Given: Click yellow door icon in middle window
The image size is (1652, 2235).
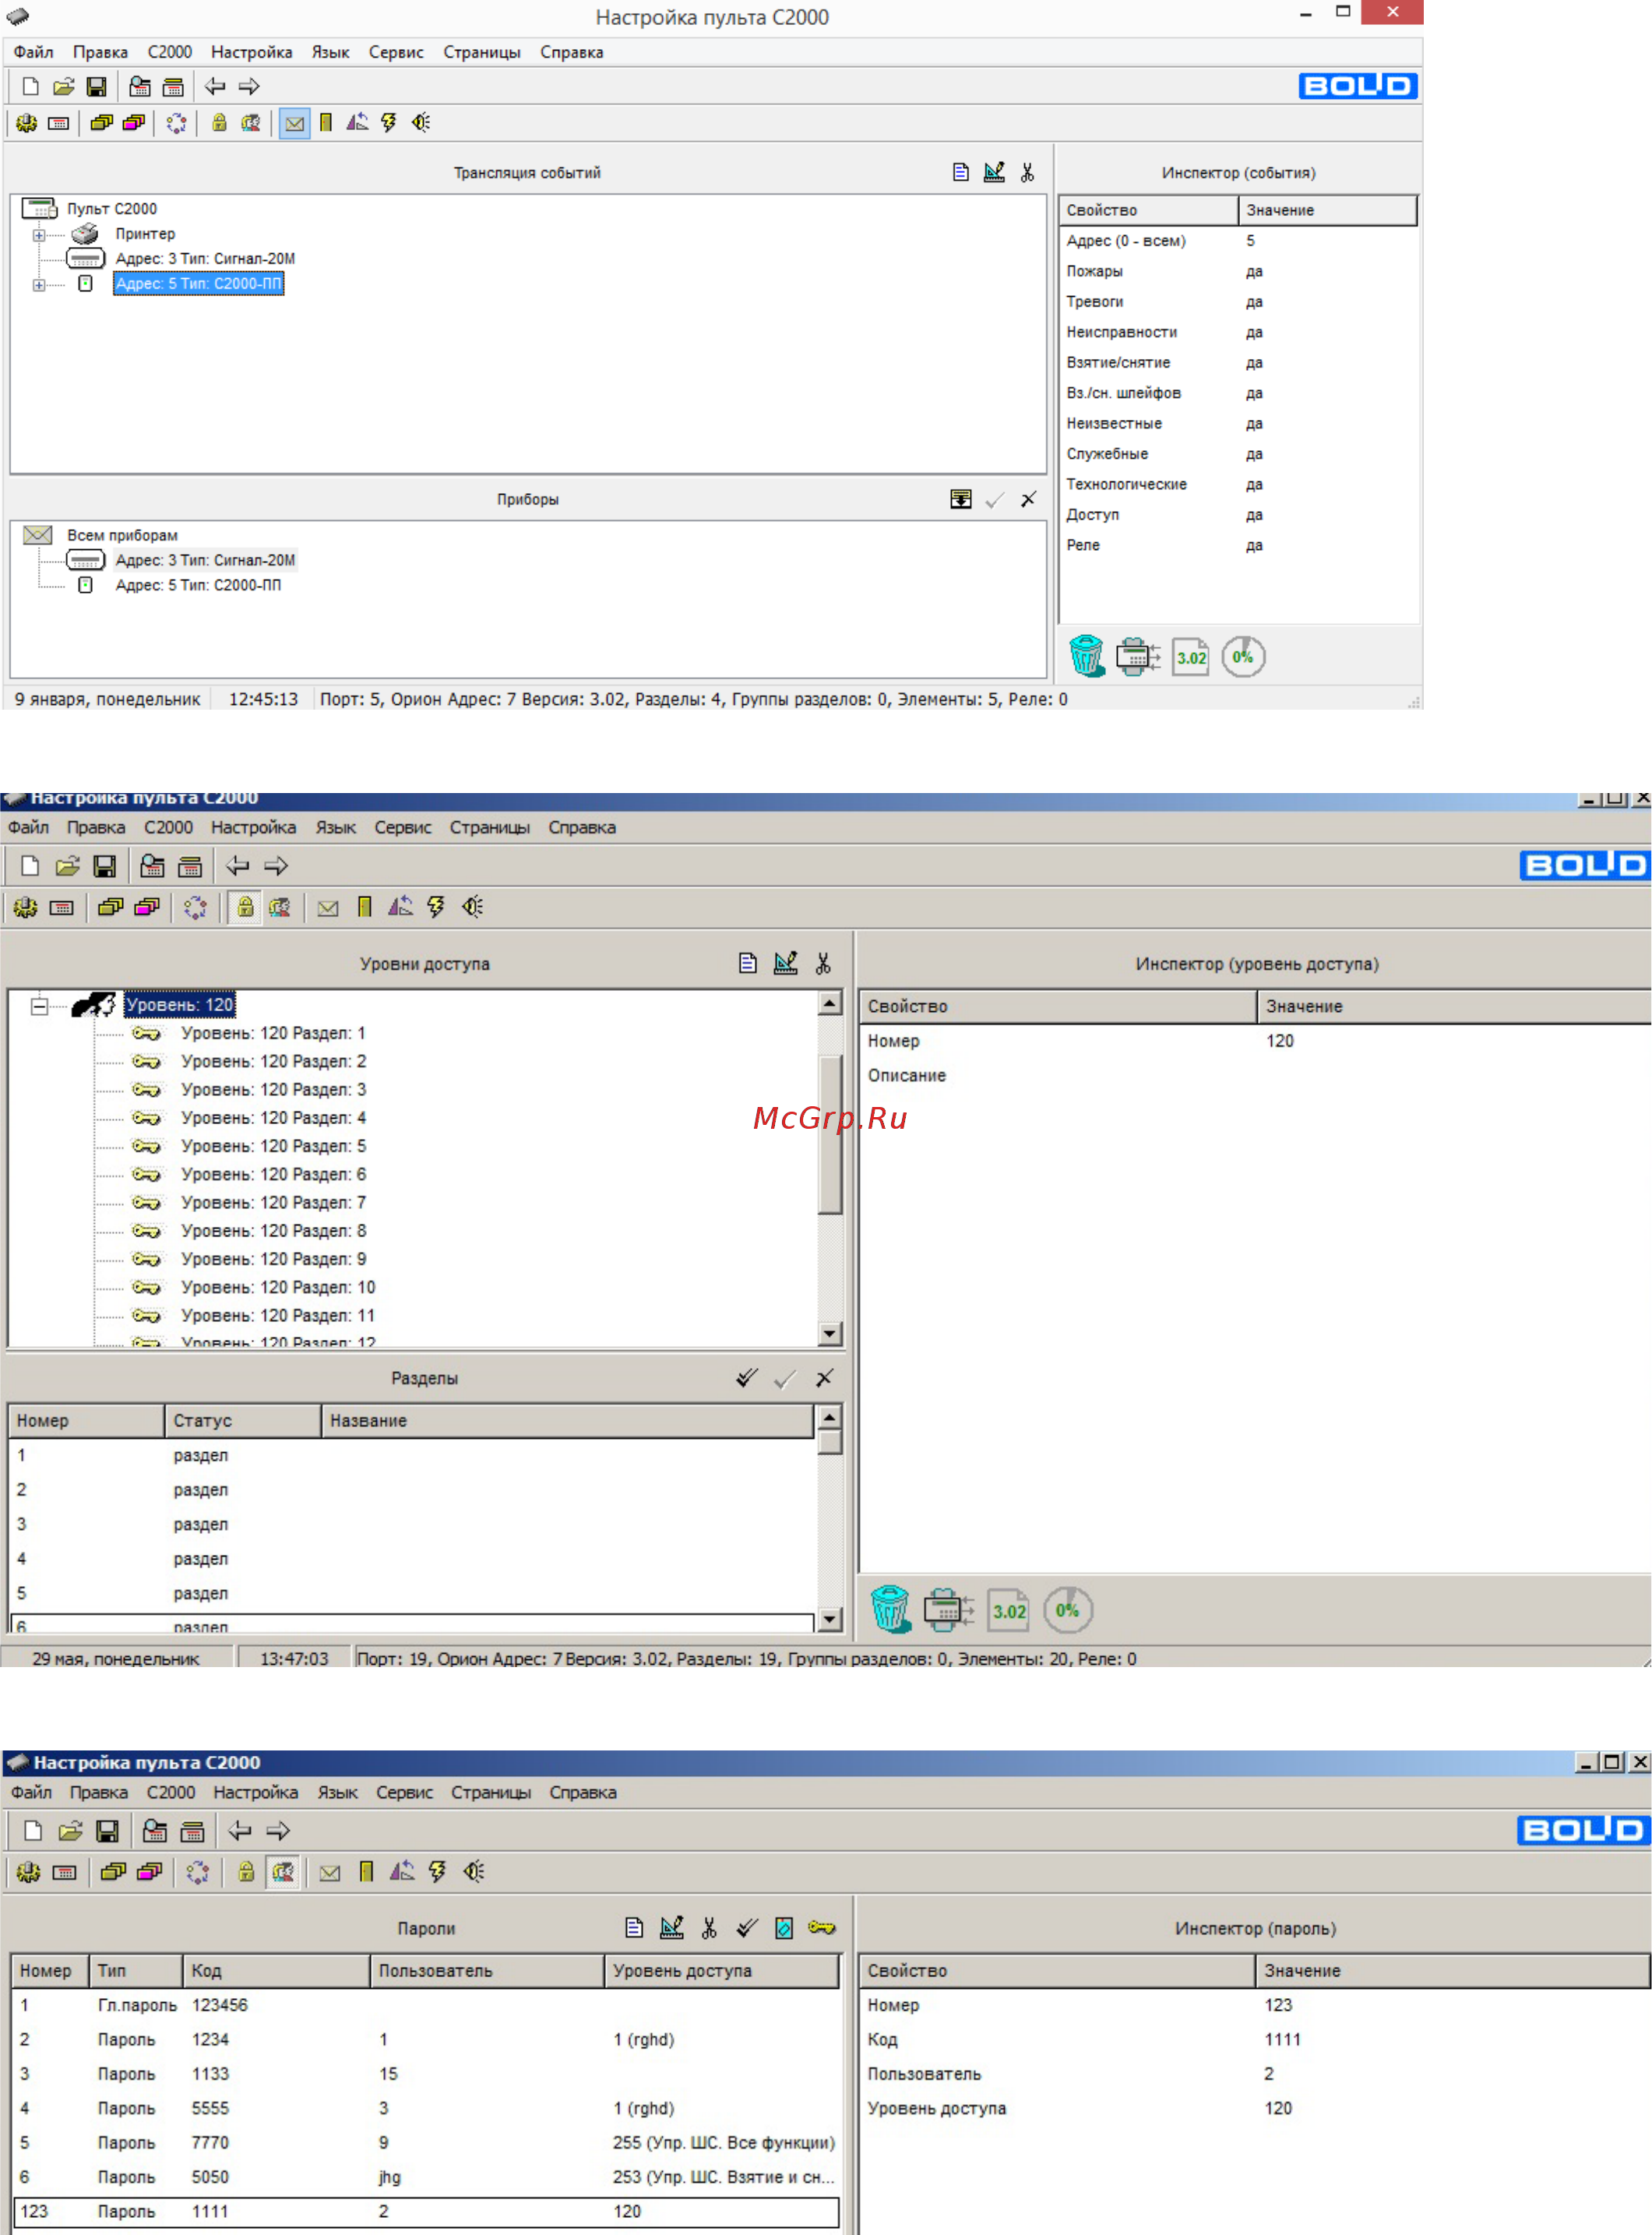Looking at the screenshot, I should 365,907.
